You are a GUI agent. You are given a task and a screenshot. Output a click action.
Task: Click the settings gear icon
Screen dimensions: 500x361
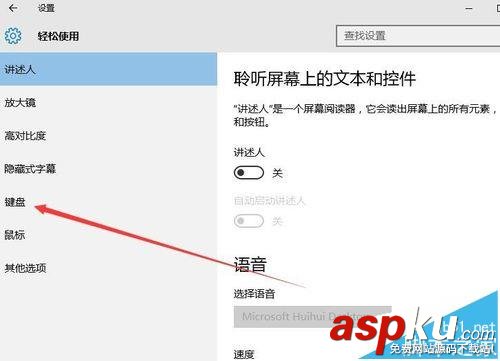13,36
